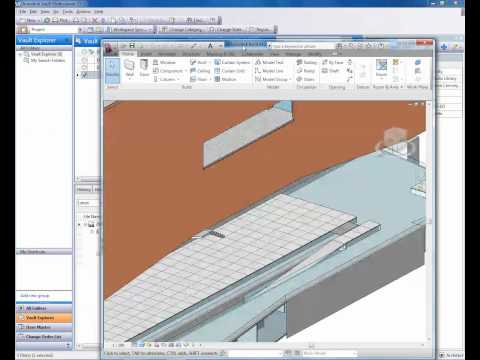Viewport: 480px width, 360px height.
Task: Choose the Ceiling tool
Action: 200,71
